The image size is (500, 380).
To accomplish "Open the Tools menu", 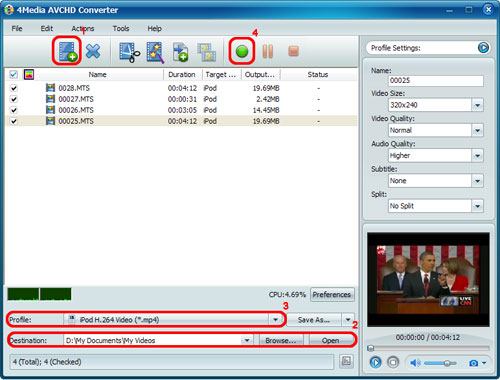I will [121, 29].
